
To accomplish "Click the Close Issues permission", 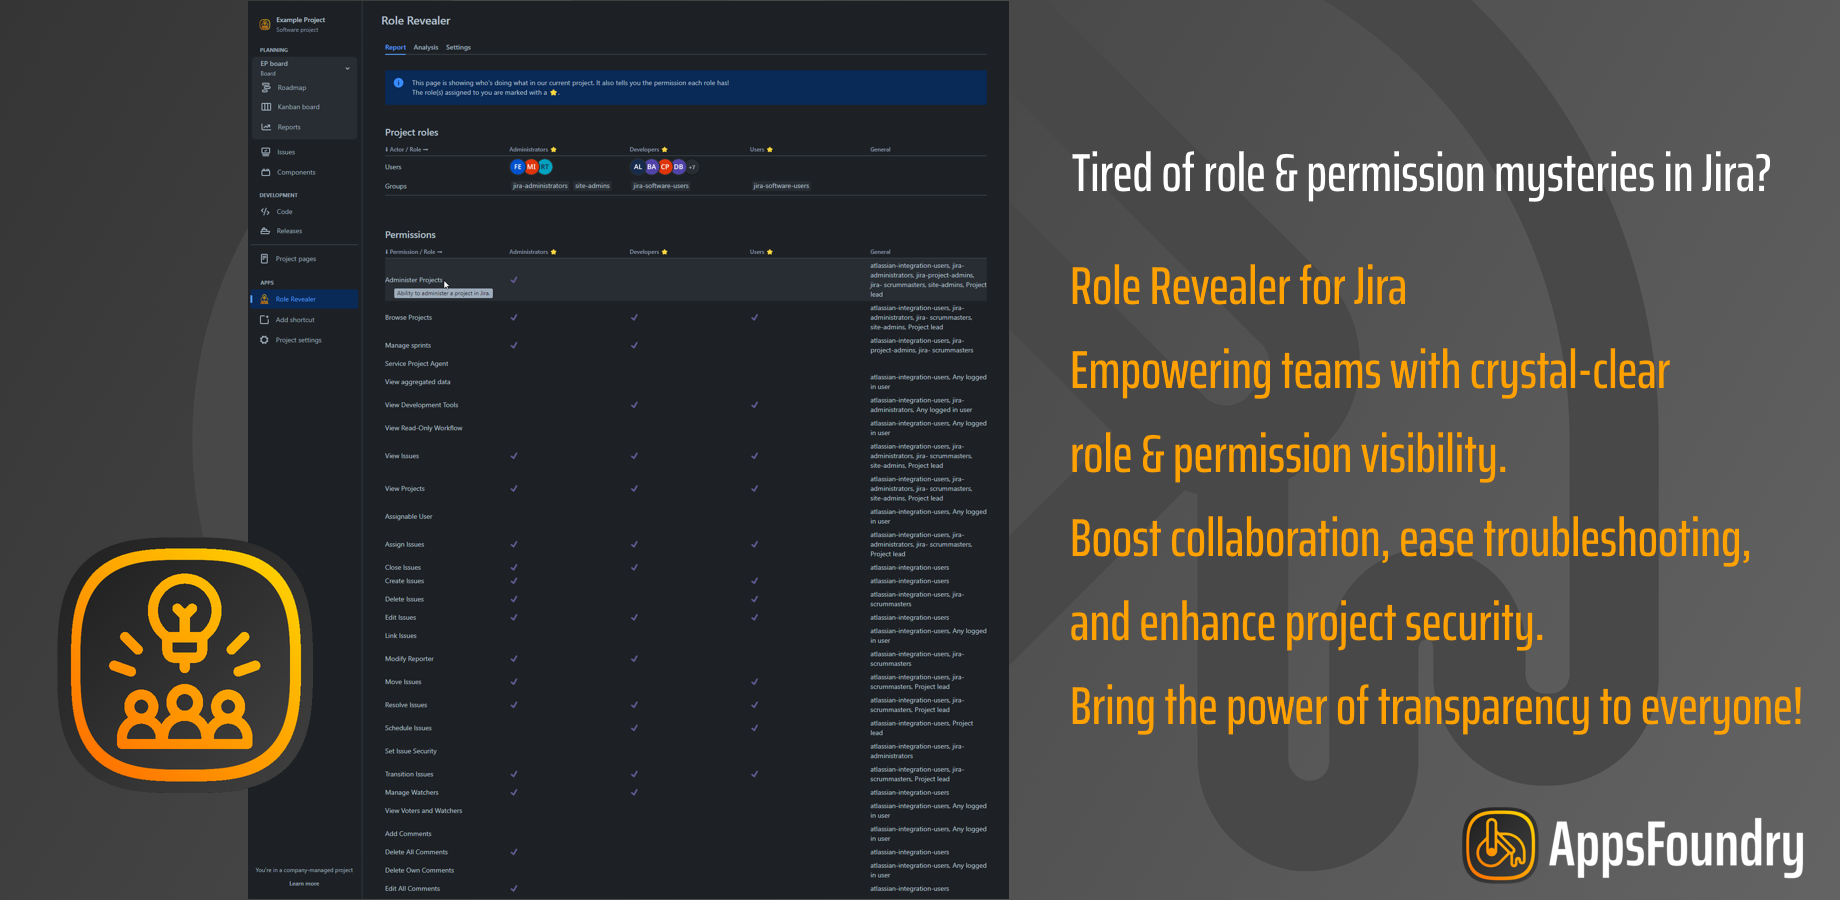I will 403,568.
